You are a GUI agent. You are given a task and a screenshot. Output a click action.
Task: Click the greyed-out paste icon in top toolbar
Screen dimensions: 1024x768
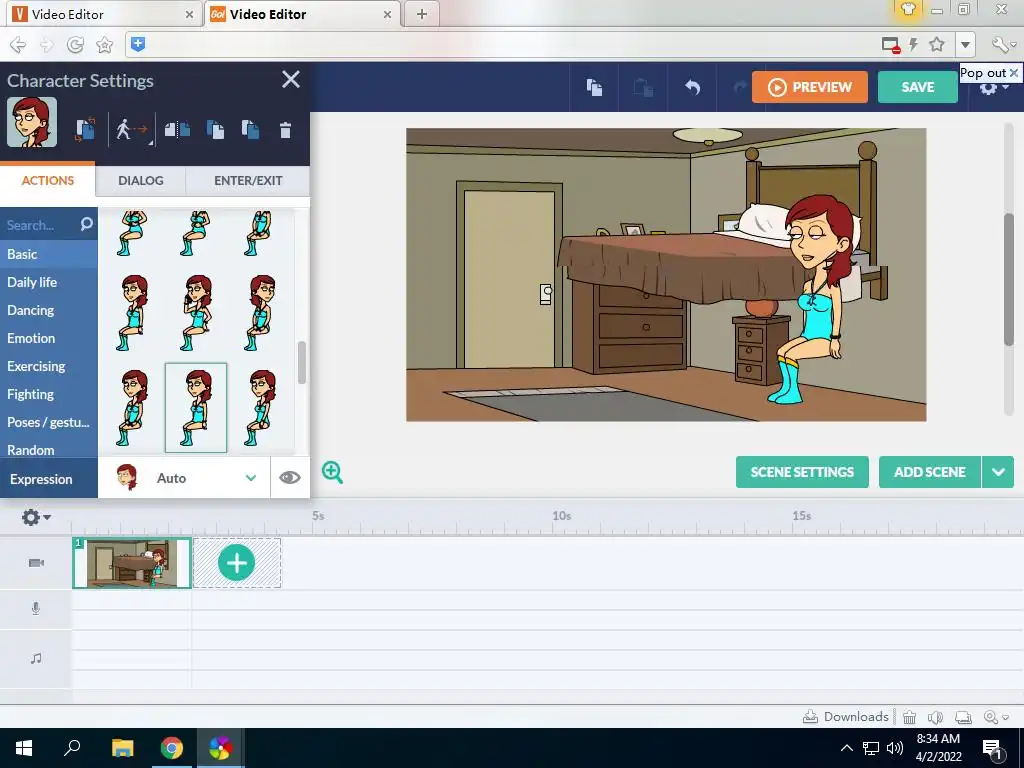click(643, 87)
